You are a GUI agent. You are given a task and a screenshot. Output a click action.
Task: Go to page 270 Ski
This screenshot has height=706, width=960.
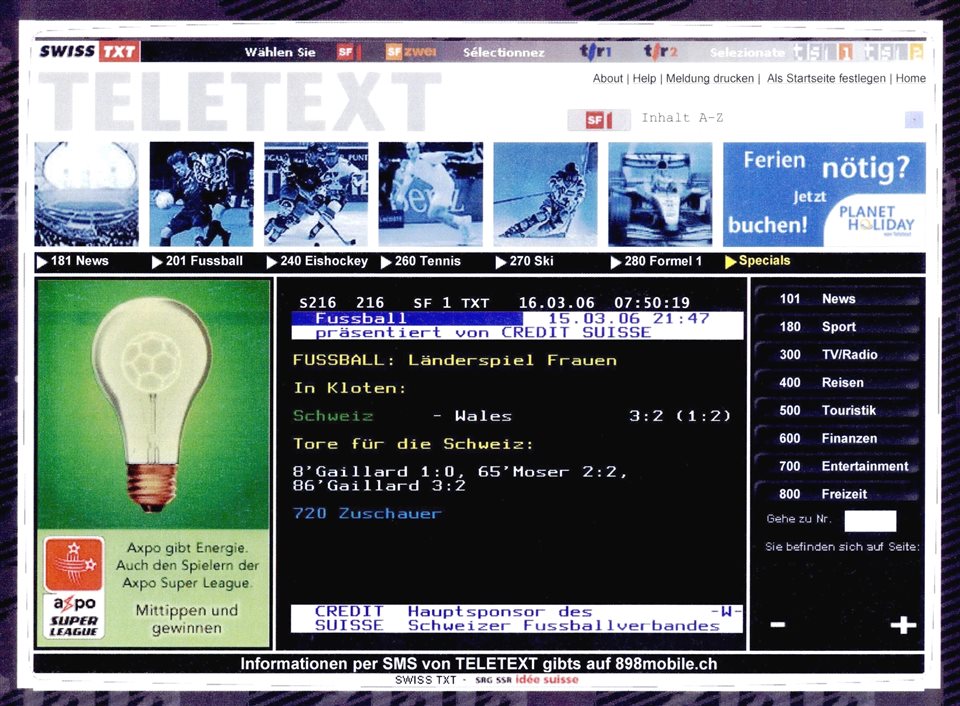525,261
